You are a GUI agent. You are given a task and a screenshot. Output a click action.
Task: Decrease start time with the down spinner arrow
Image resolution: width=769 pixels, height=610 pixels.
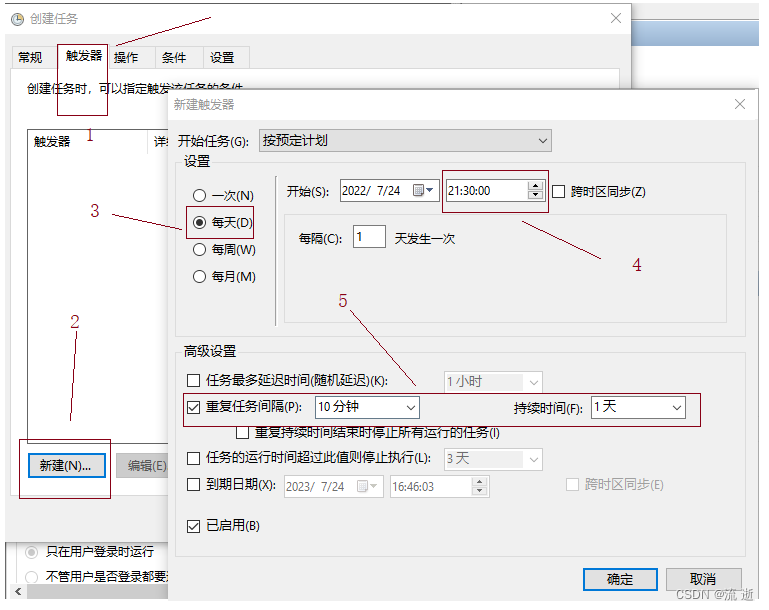tap(536, 195)
